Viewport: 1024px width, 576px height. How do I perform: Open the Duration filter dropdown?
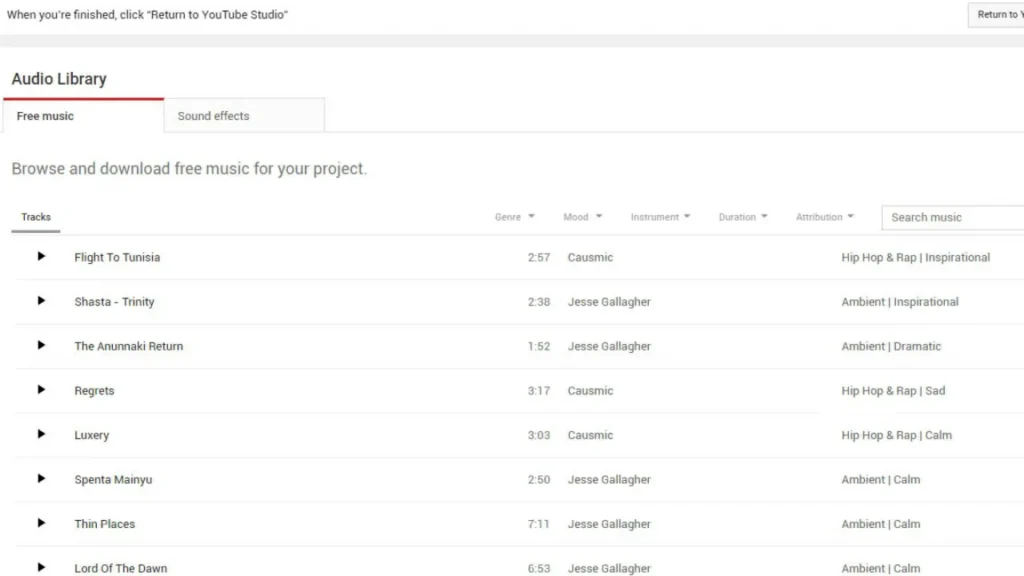(742, 216)
